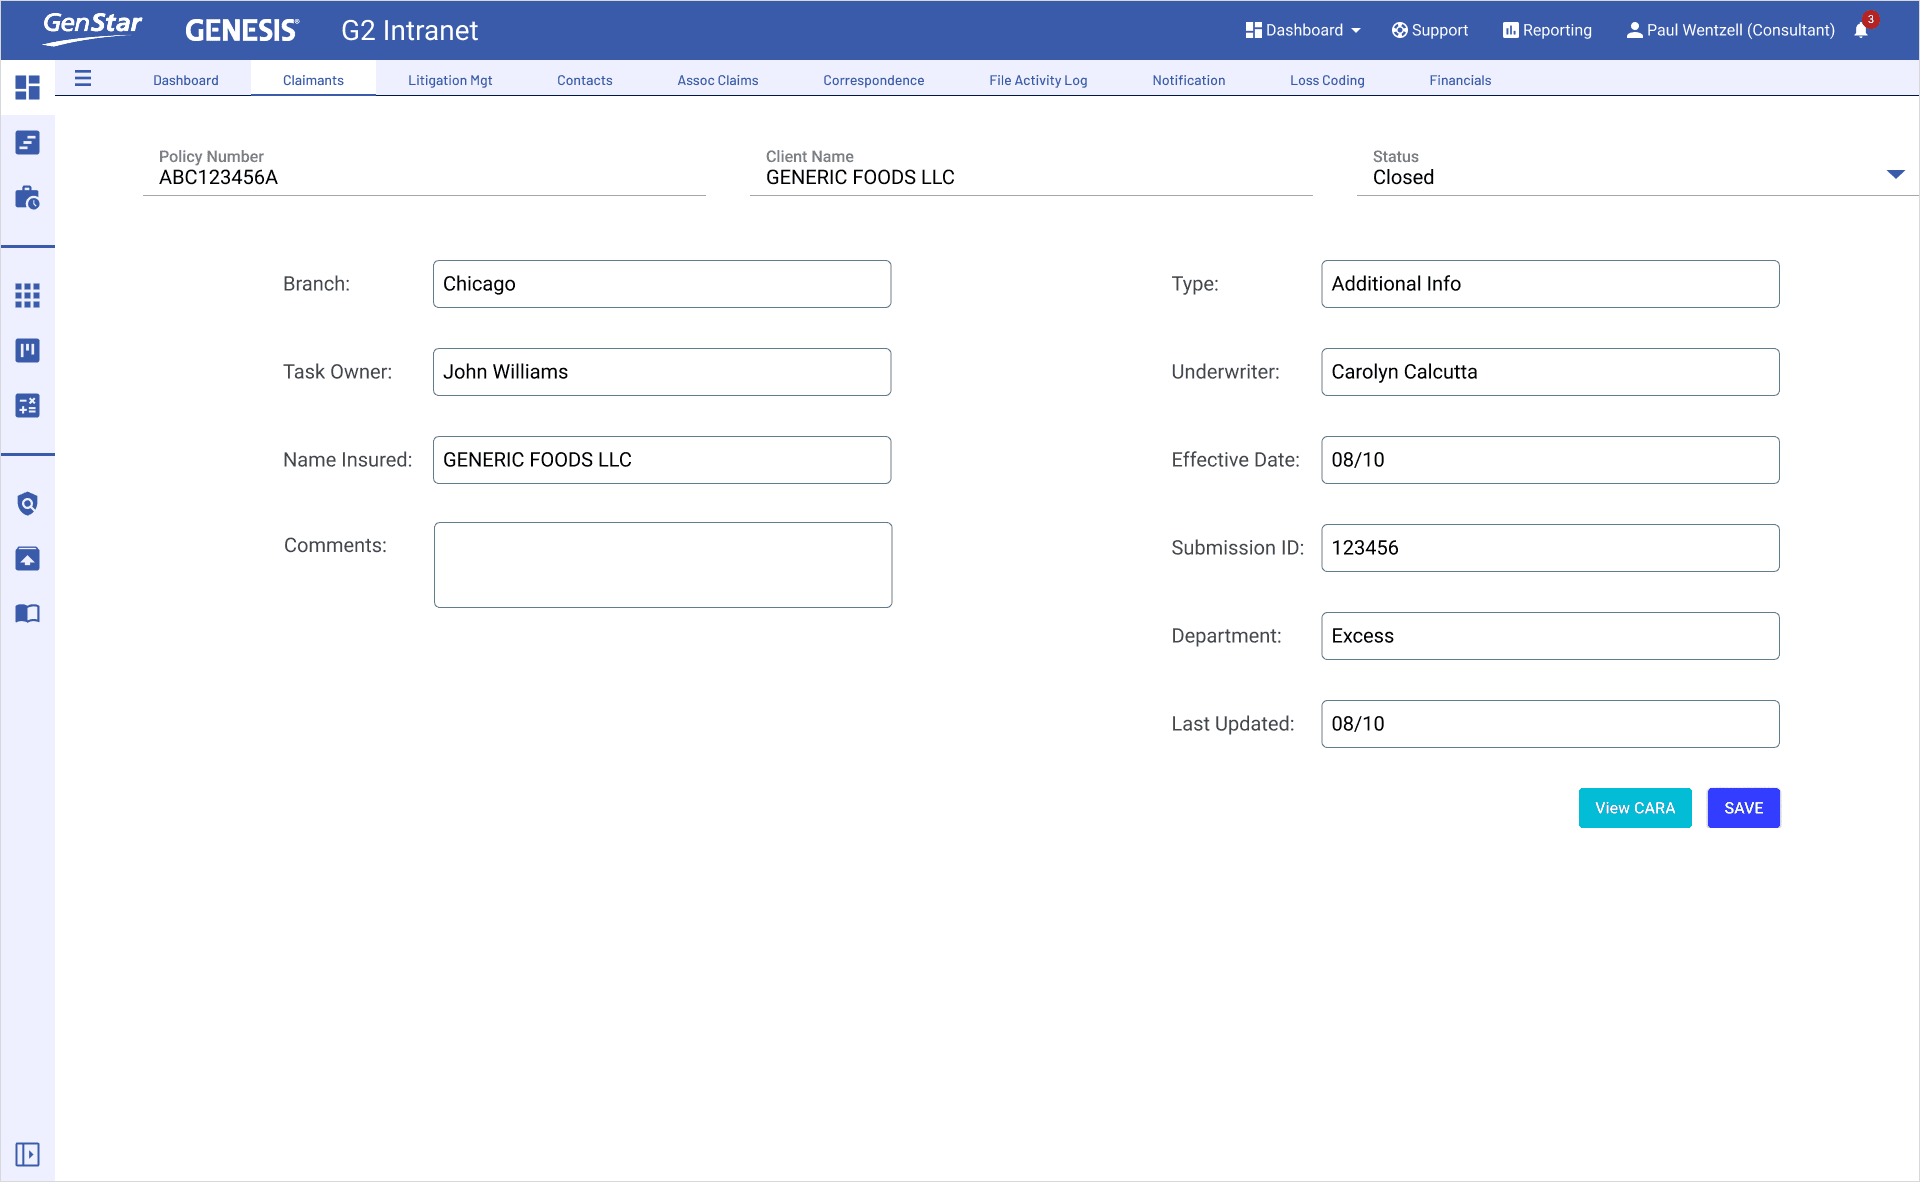Open the shield search icon in sidebar
The height and width of the screenshot is (1182, 1920).
[28, 503]
